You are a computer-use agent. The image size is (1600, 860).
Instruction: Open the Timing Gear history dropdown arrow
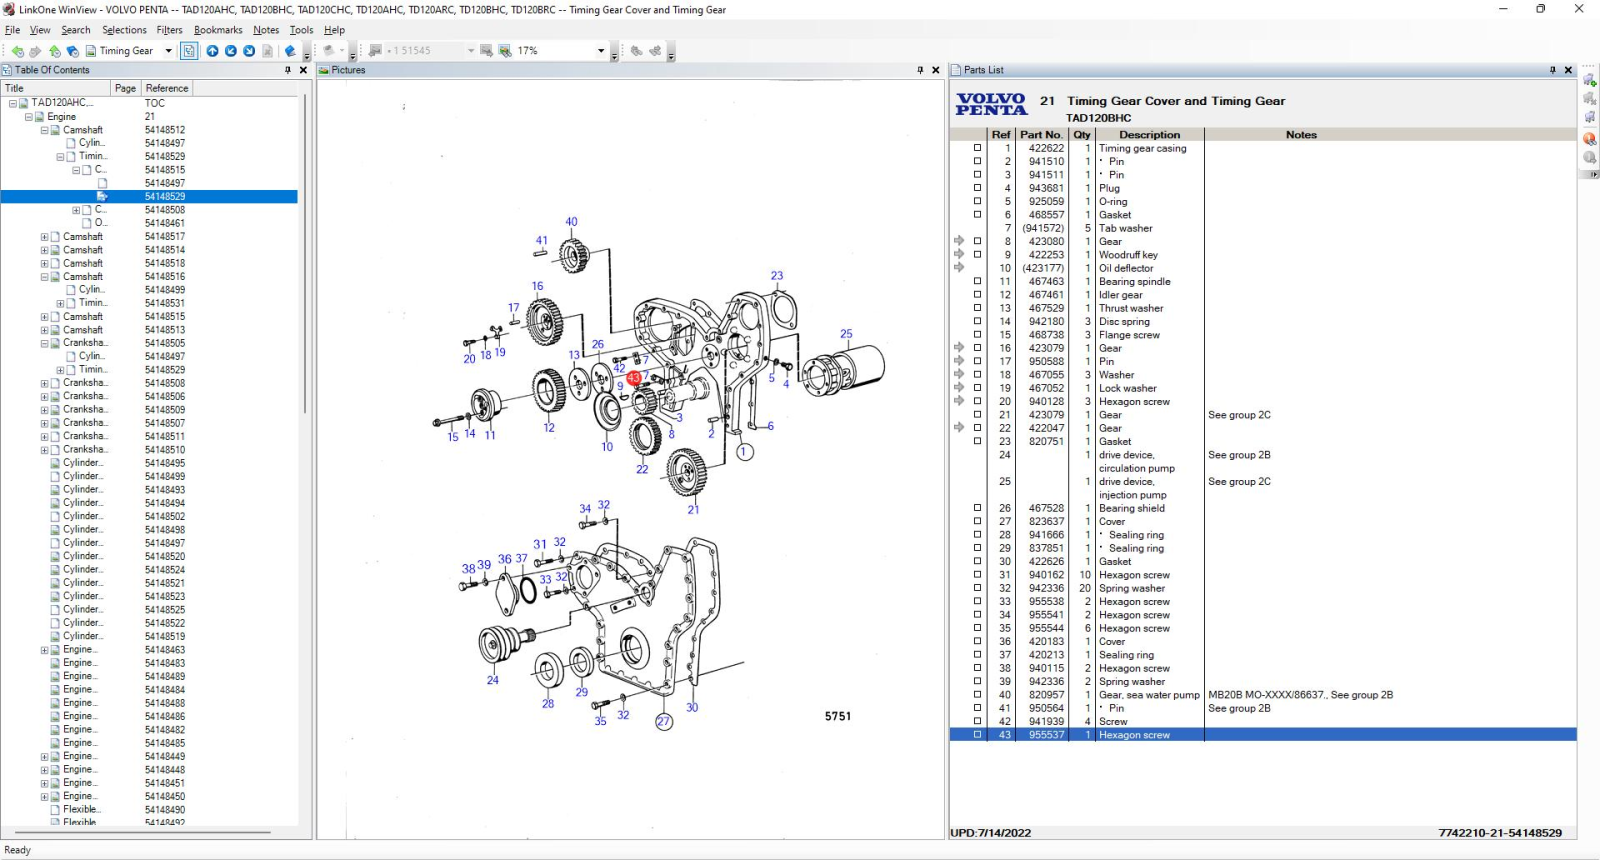pyautogui.click(x=168, y=51)
